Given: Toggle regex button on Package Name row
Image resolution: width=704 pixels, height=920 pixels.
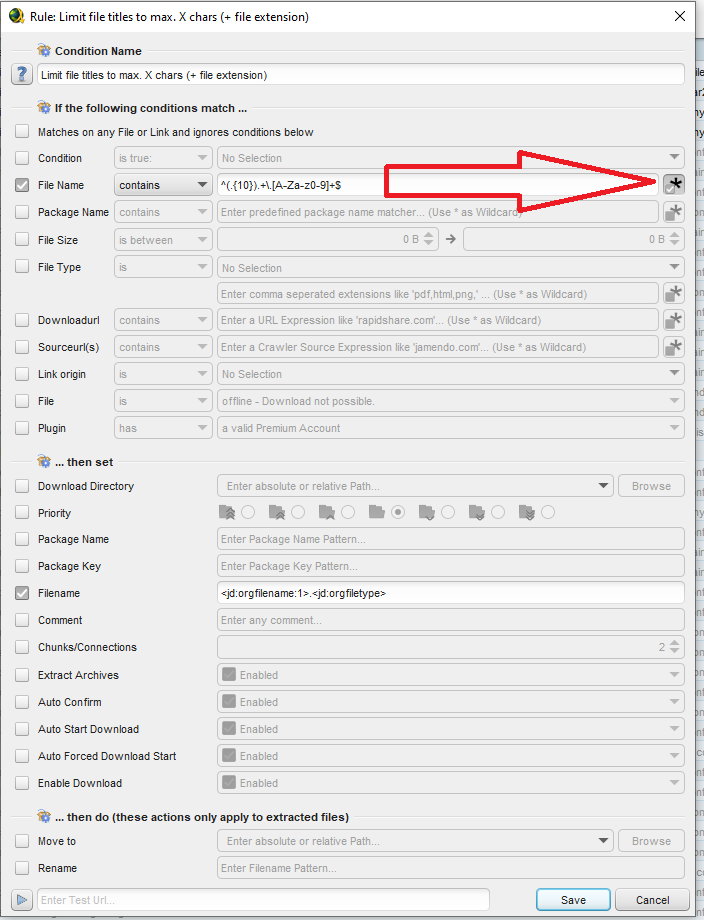Looking at the screenshot, I should 674,212.
